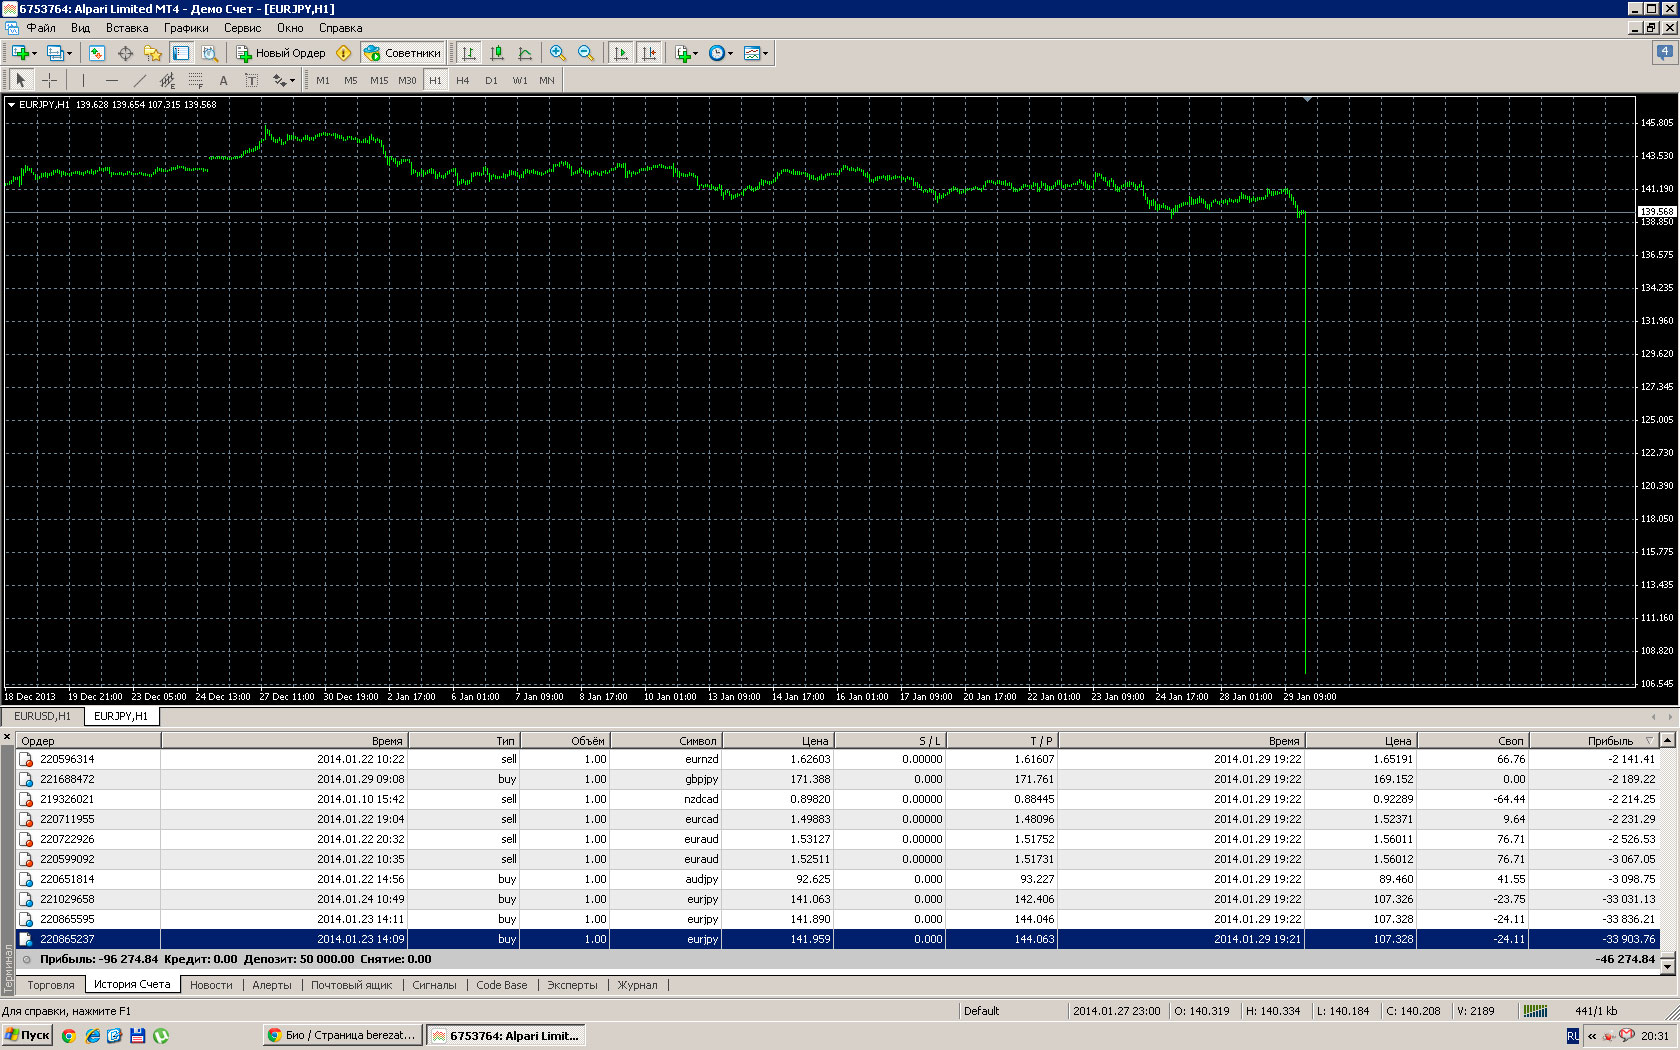The height and width of the screenshot is (1050, 1680).
Task: Select the Trendline drawing tool
Action: (139, 80)
